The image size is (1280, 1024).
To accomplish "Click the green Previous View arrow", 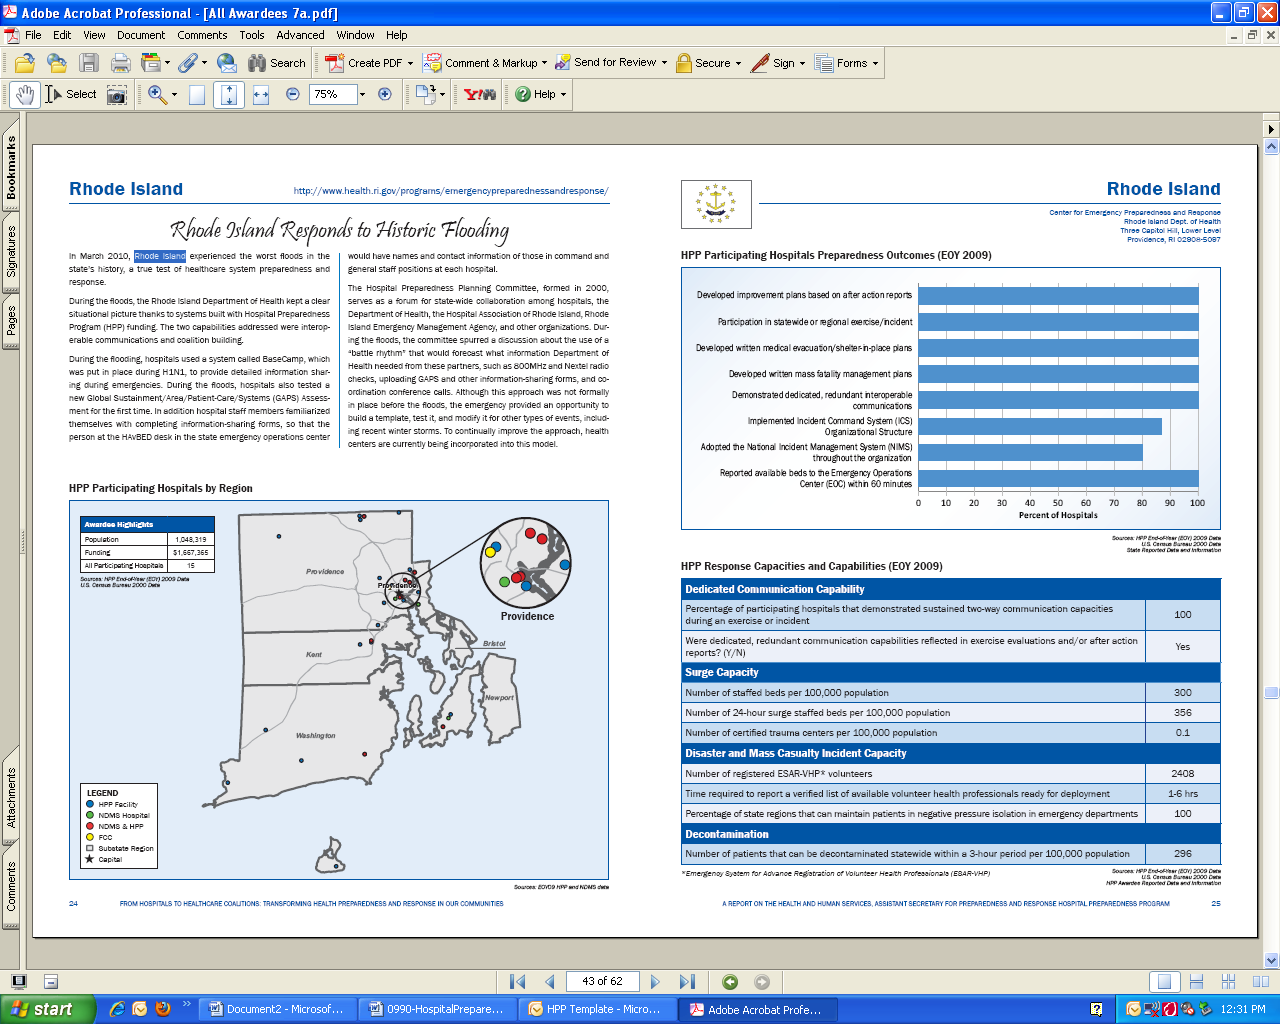I will [730, 981].
